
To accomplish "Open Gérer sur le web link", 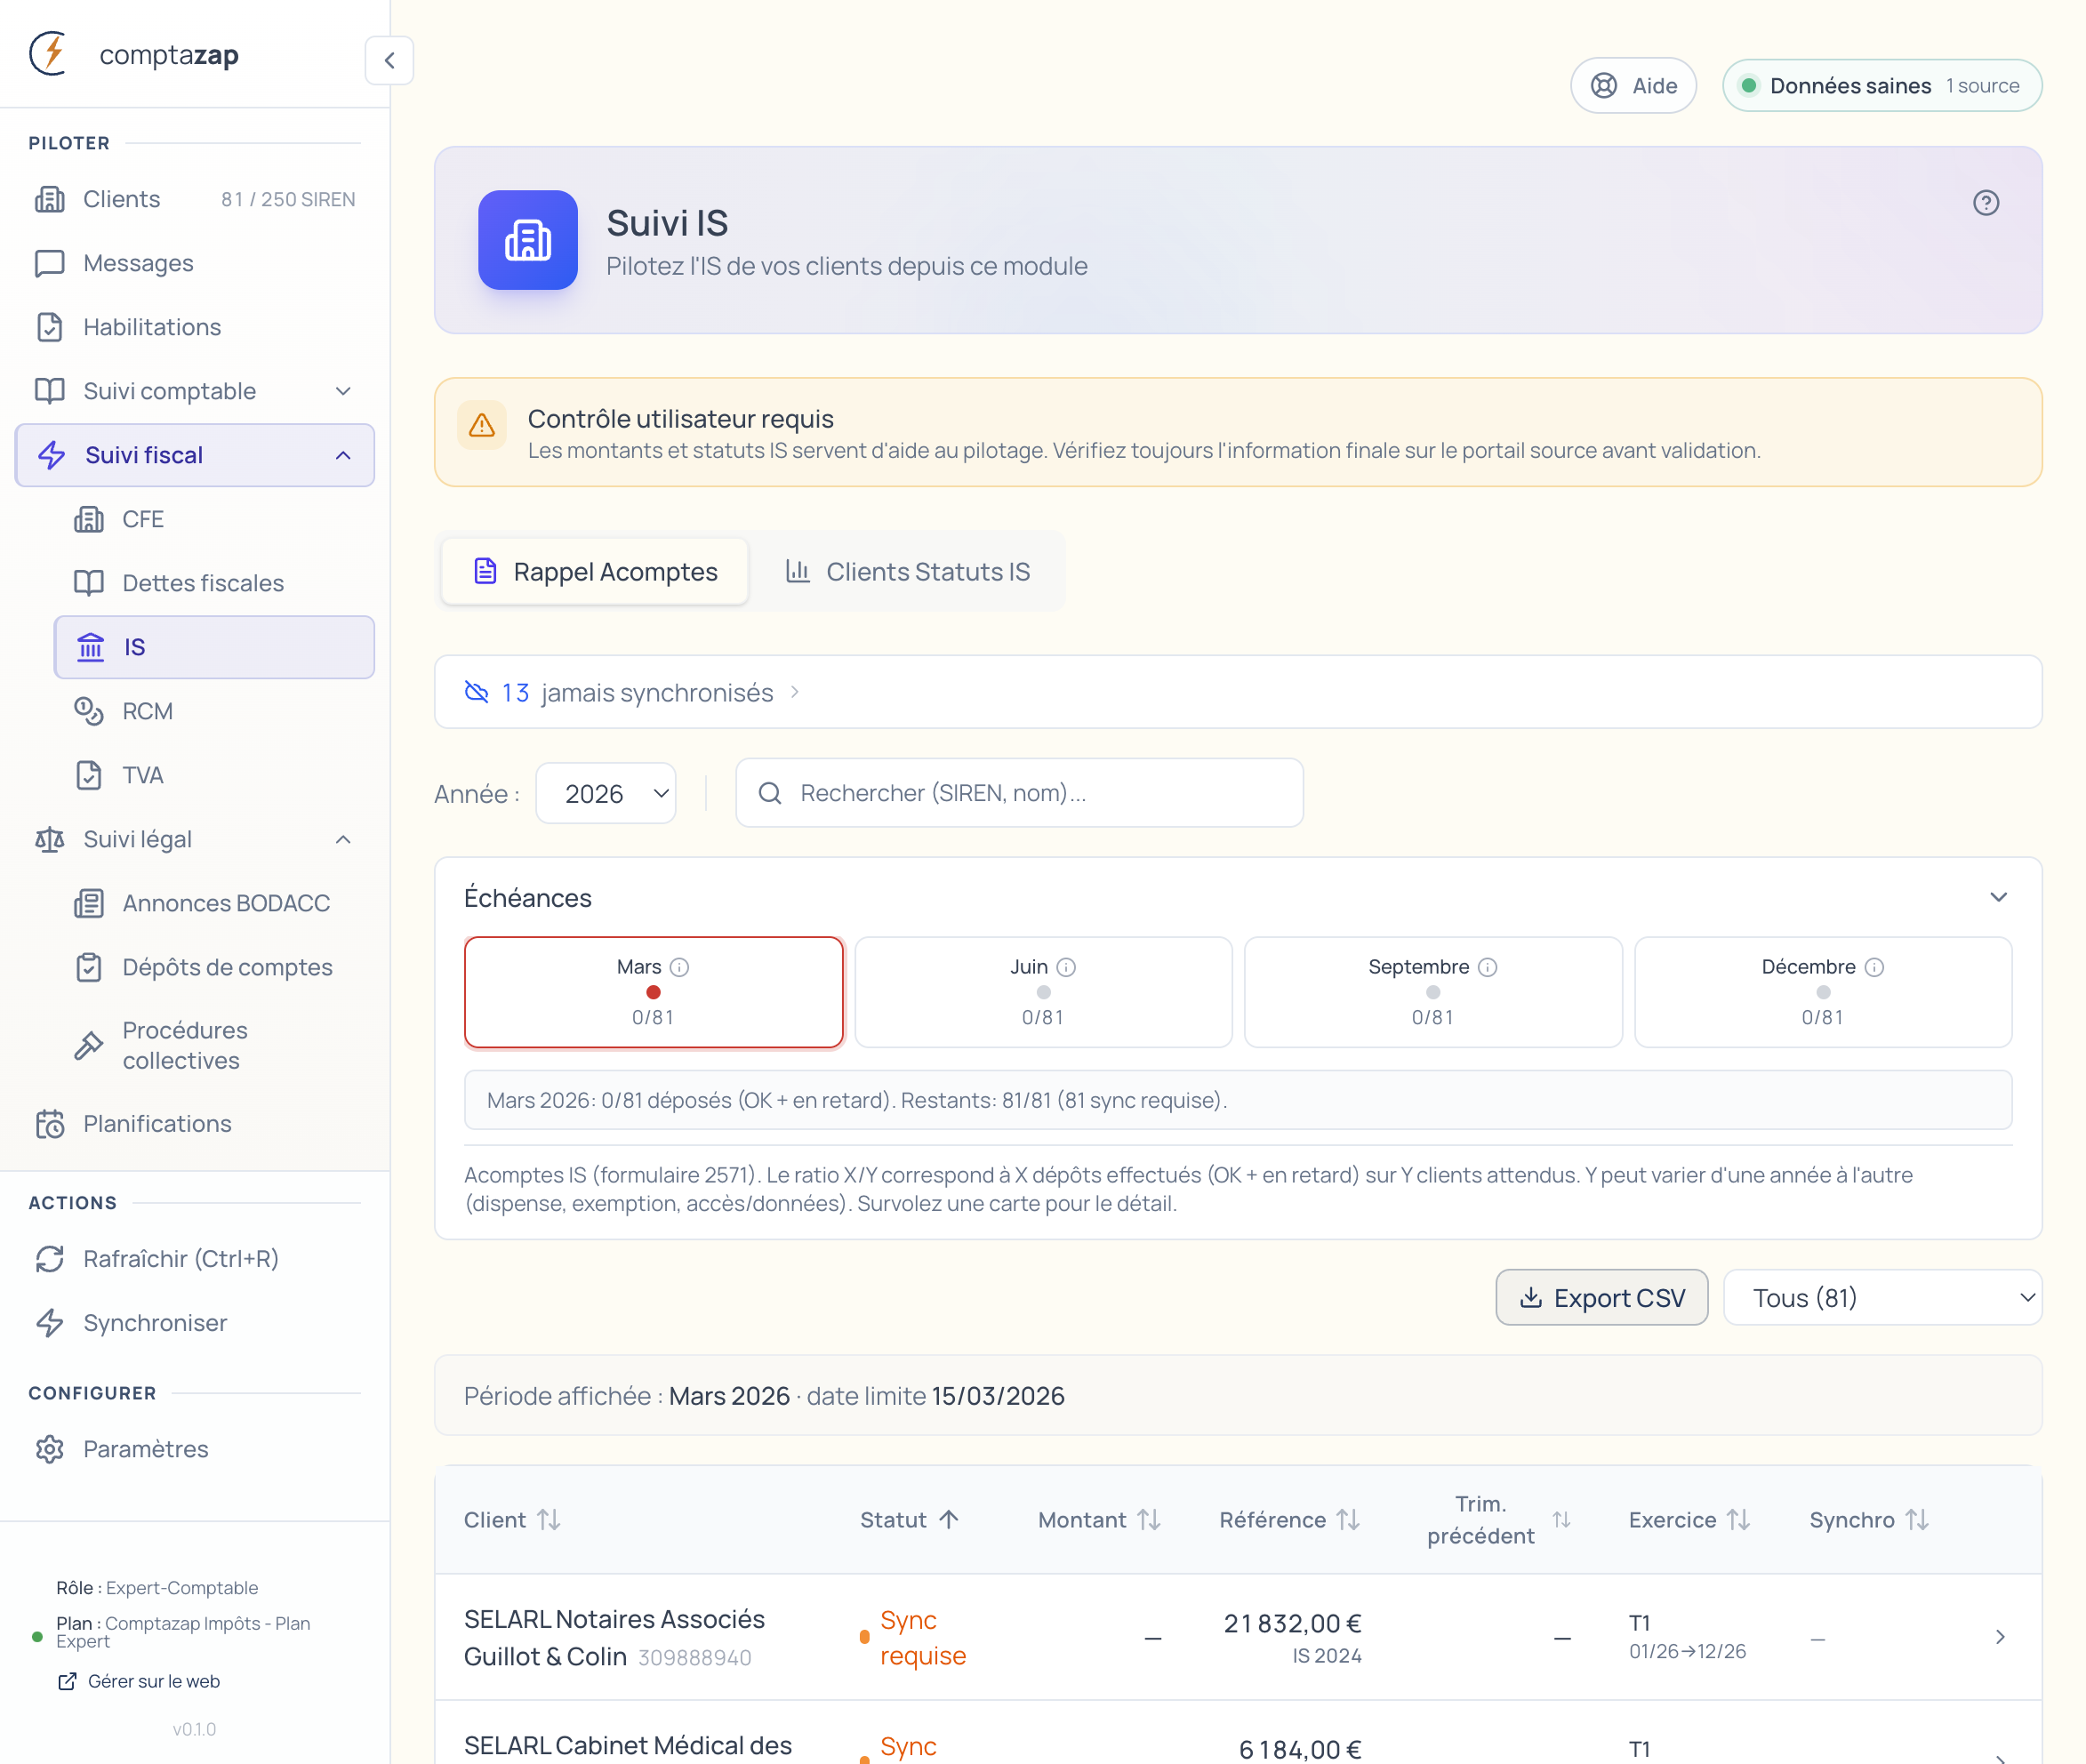I will pyautogui.click(x=152, y=1681).
